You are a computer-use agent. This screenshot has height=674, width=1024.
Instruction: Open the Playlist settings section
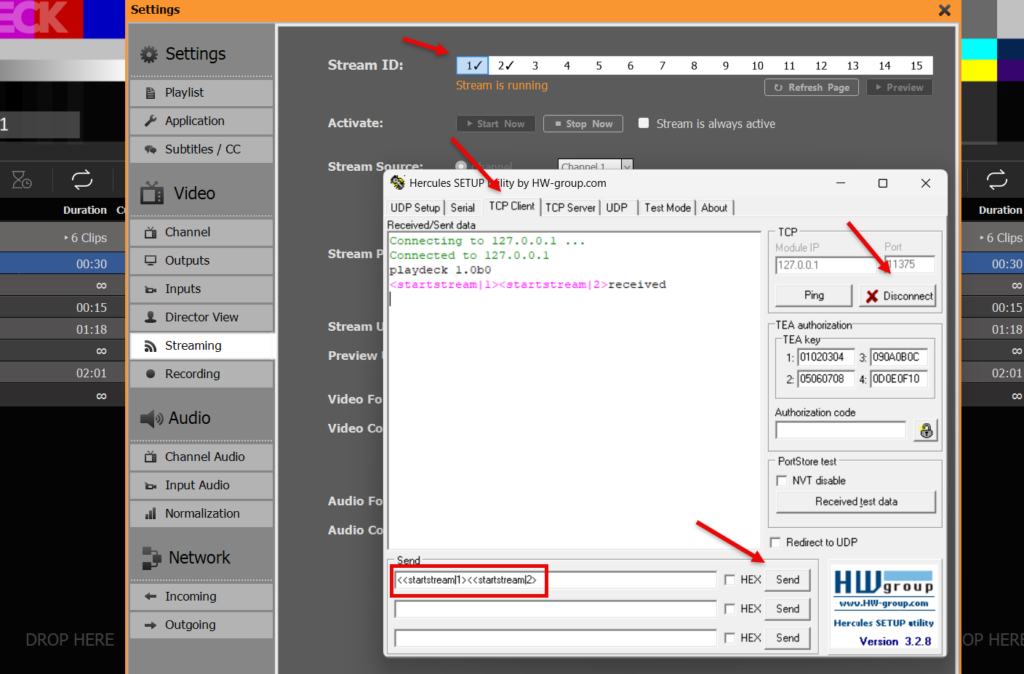click(x=201, y=92)
